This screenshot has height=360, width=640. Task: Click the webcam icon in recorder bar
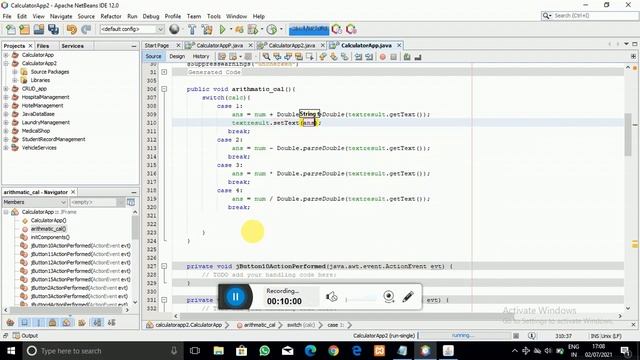coord(389,296)
